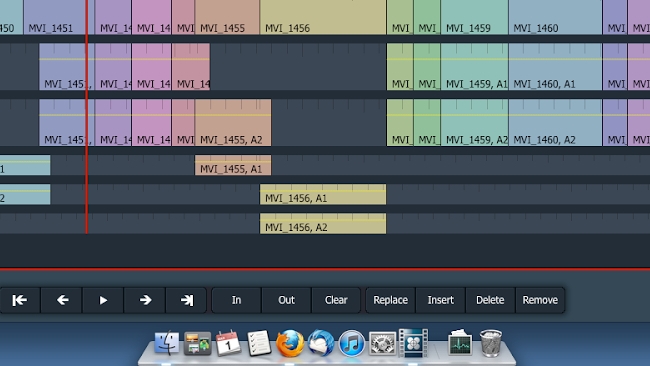Click the Delete button

(490, 300)
